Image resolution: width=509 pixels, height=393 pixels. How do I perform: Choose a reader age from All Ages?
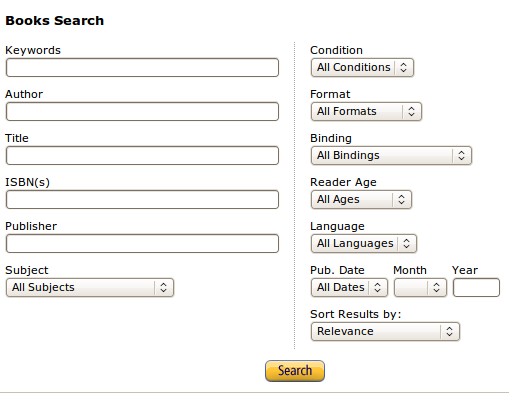click(361, 200)
